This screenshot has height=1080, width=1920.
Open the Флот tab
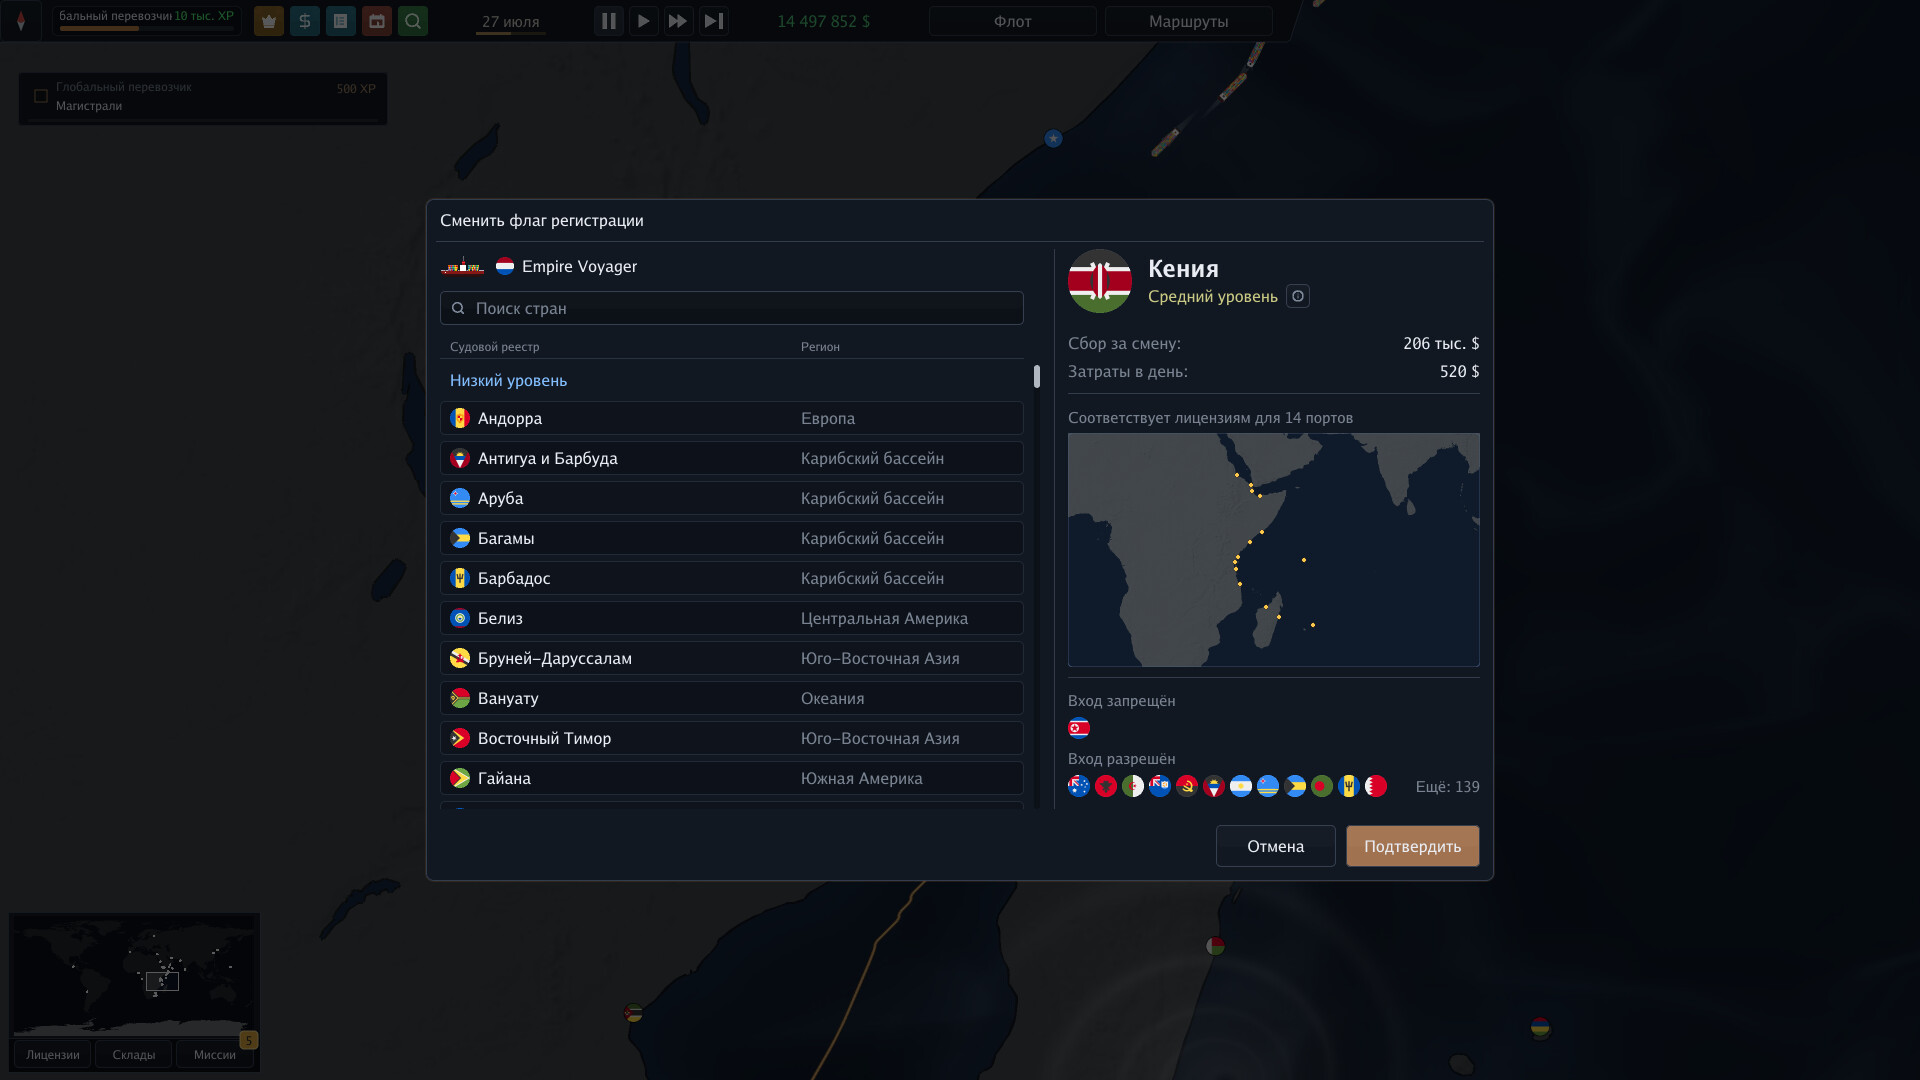pos(1012,21)
